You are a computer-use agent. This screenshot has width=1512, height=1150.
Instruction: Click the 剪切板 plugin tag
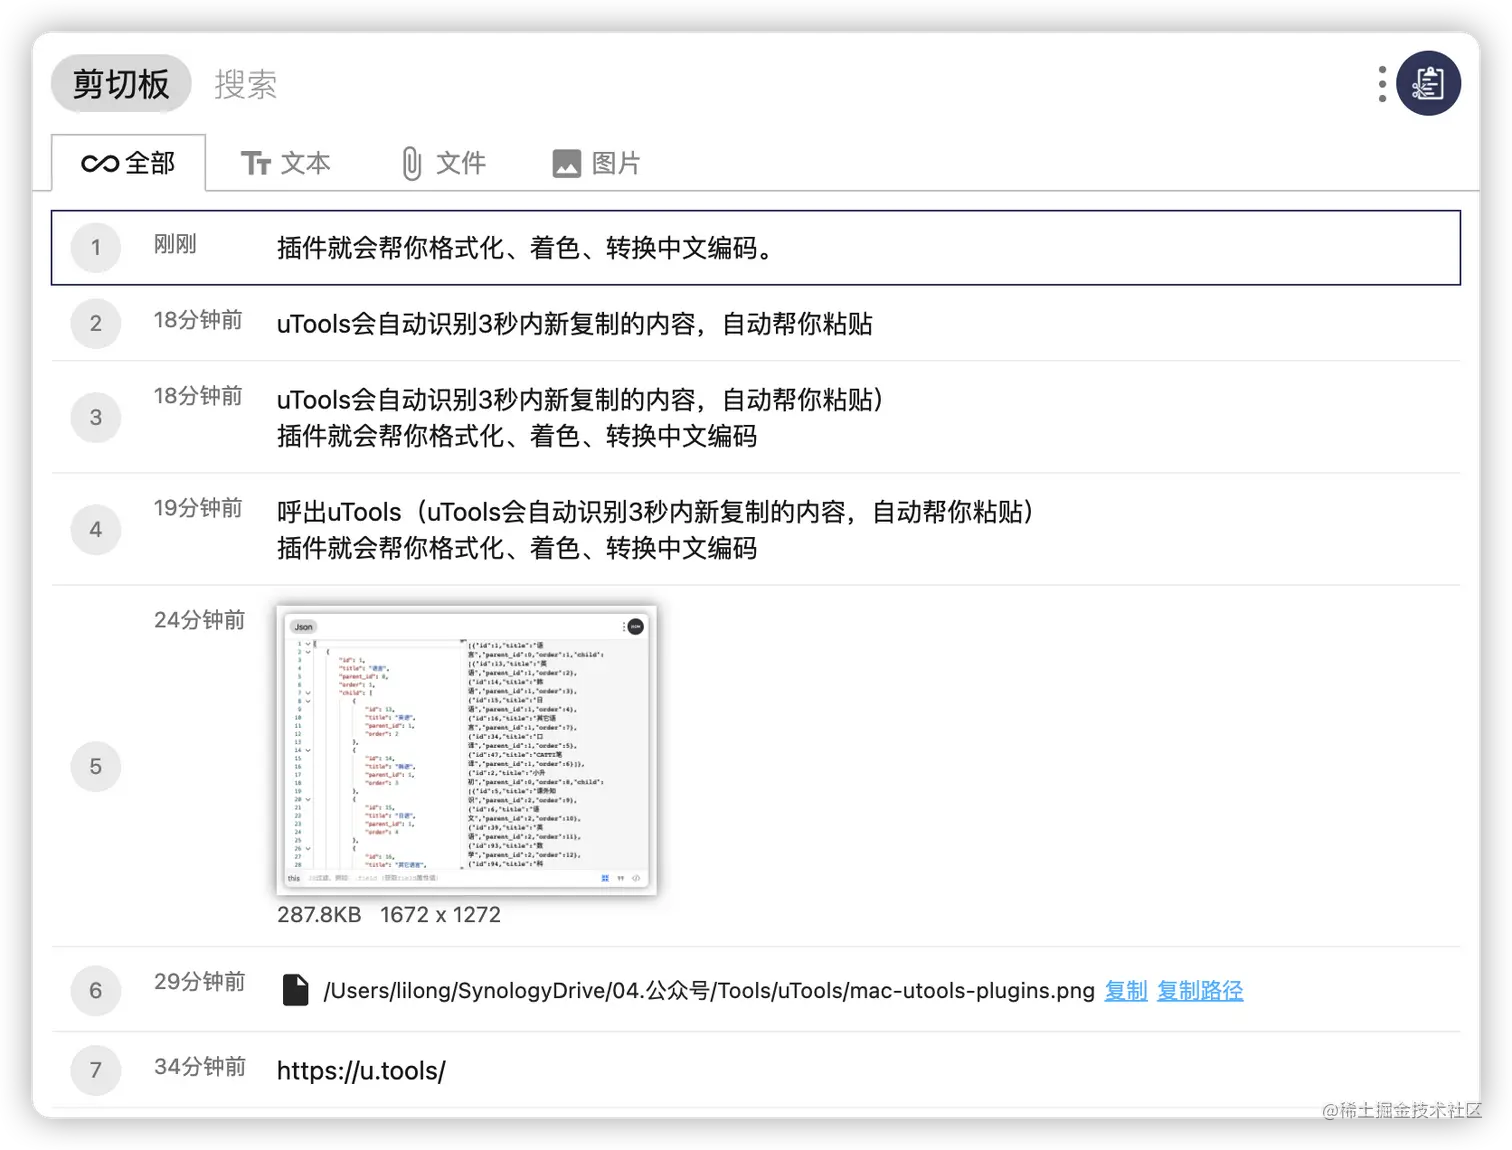click(x=121, y=84)
